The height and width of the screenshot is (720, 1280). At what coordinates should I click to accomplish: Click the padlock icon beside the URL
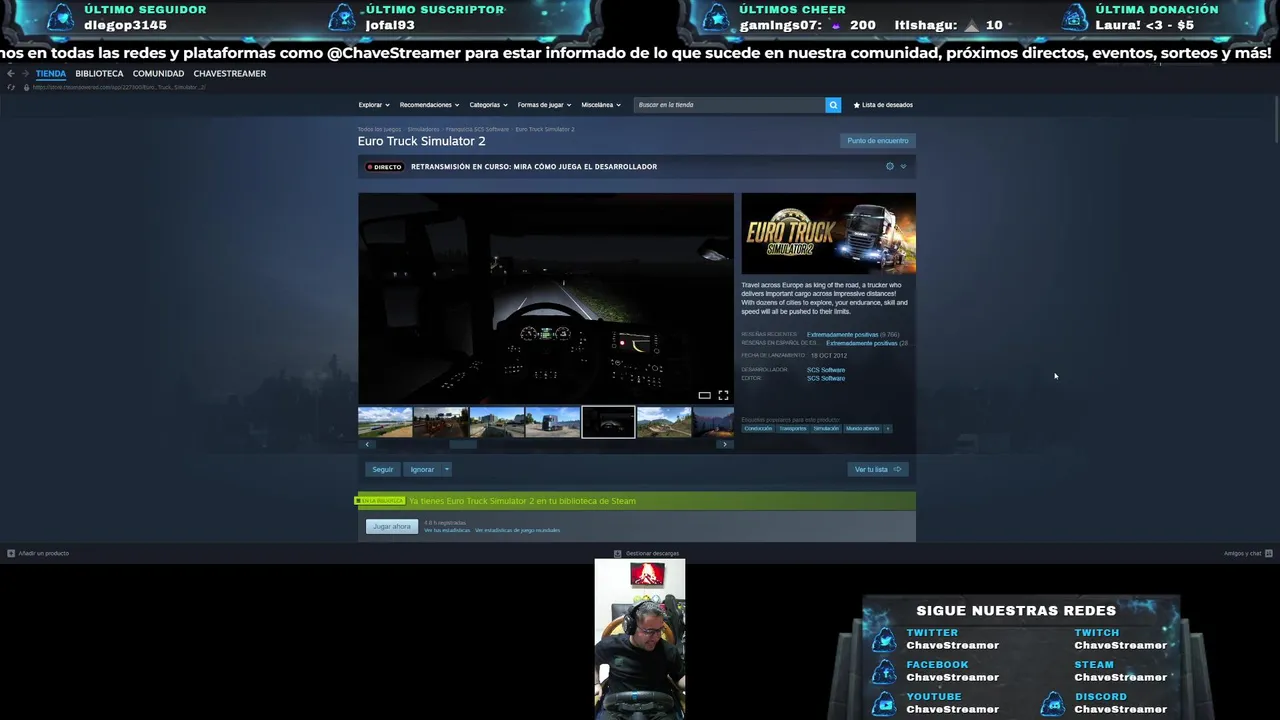click(x=26, y=87)
